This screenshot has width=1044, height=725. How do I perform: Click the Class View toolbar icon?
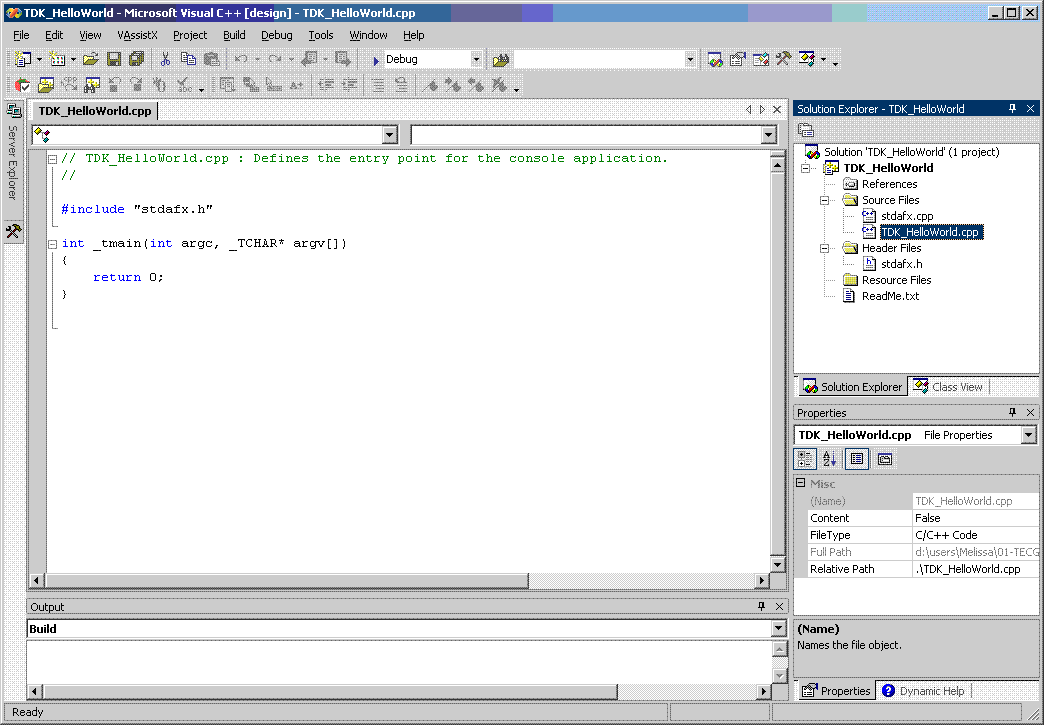[806, 59]
